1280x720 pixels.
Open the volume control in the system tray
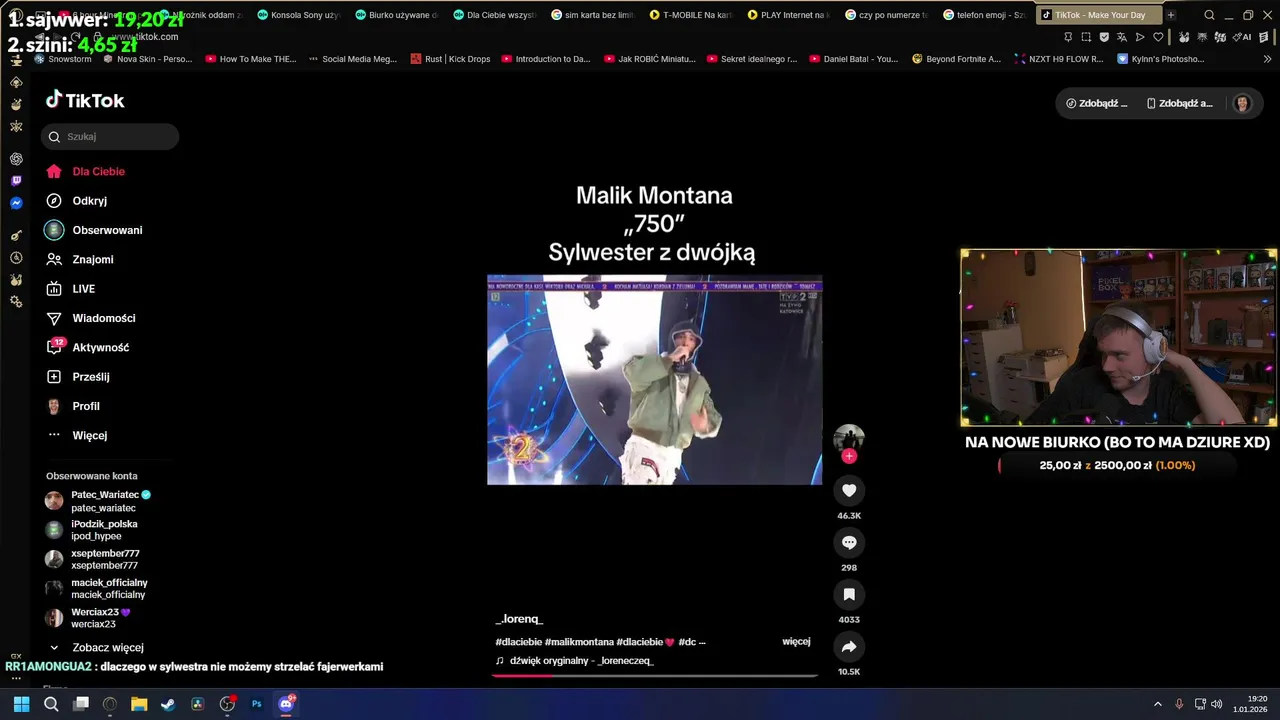point(1216,704)
